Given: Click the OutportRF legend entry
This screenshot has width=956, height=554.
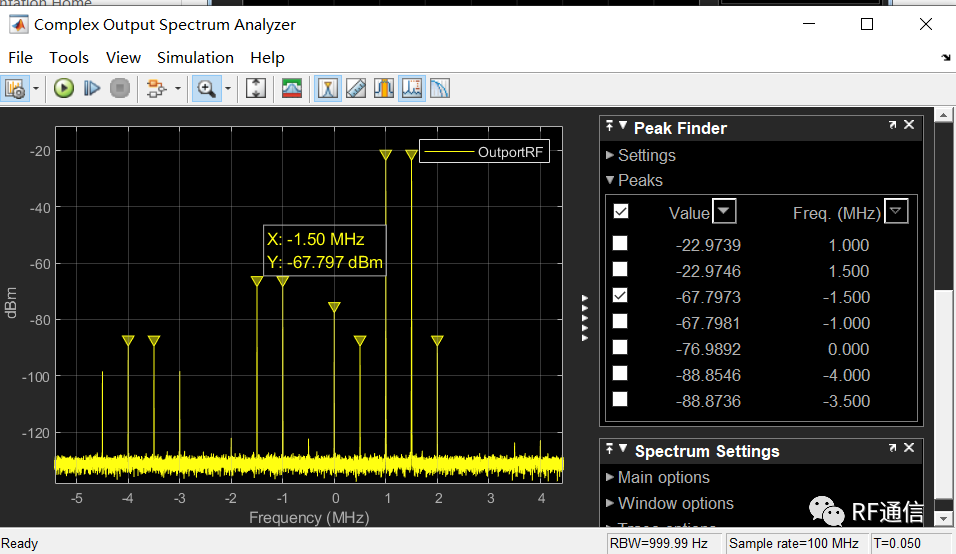Looking at the screenshot, I should pos(485,152).
